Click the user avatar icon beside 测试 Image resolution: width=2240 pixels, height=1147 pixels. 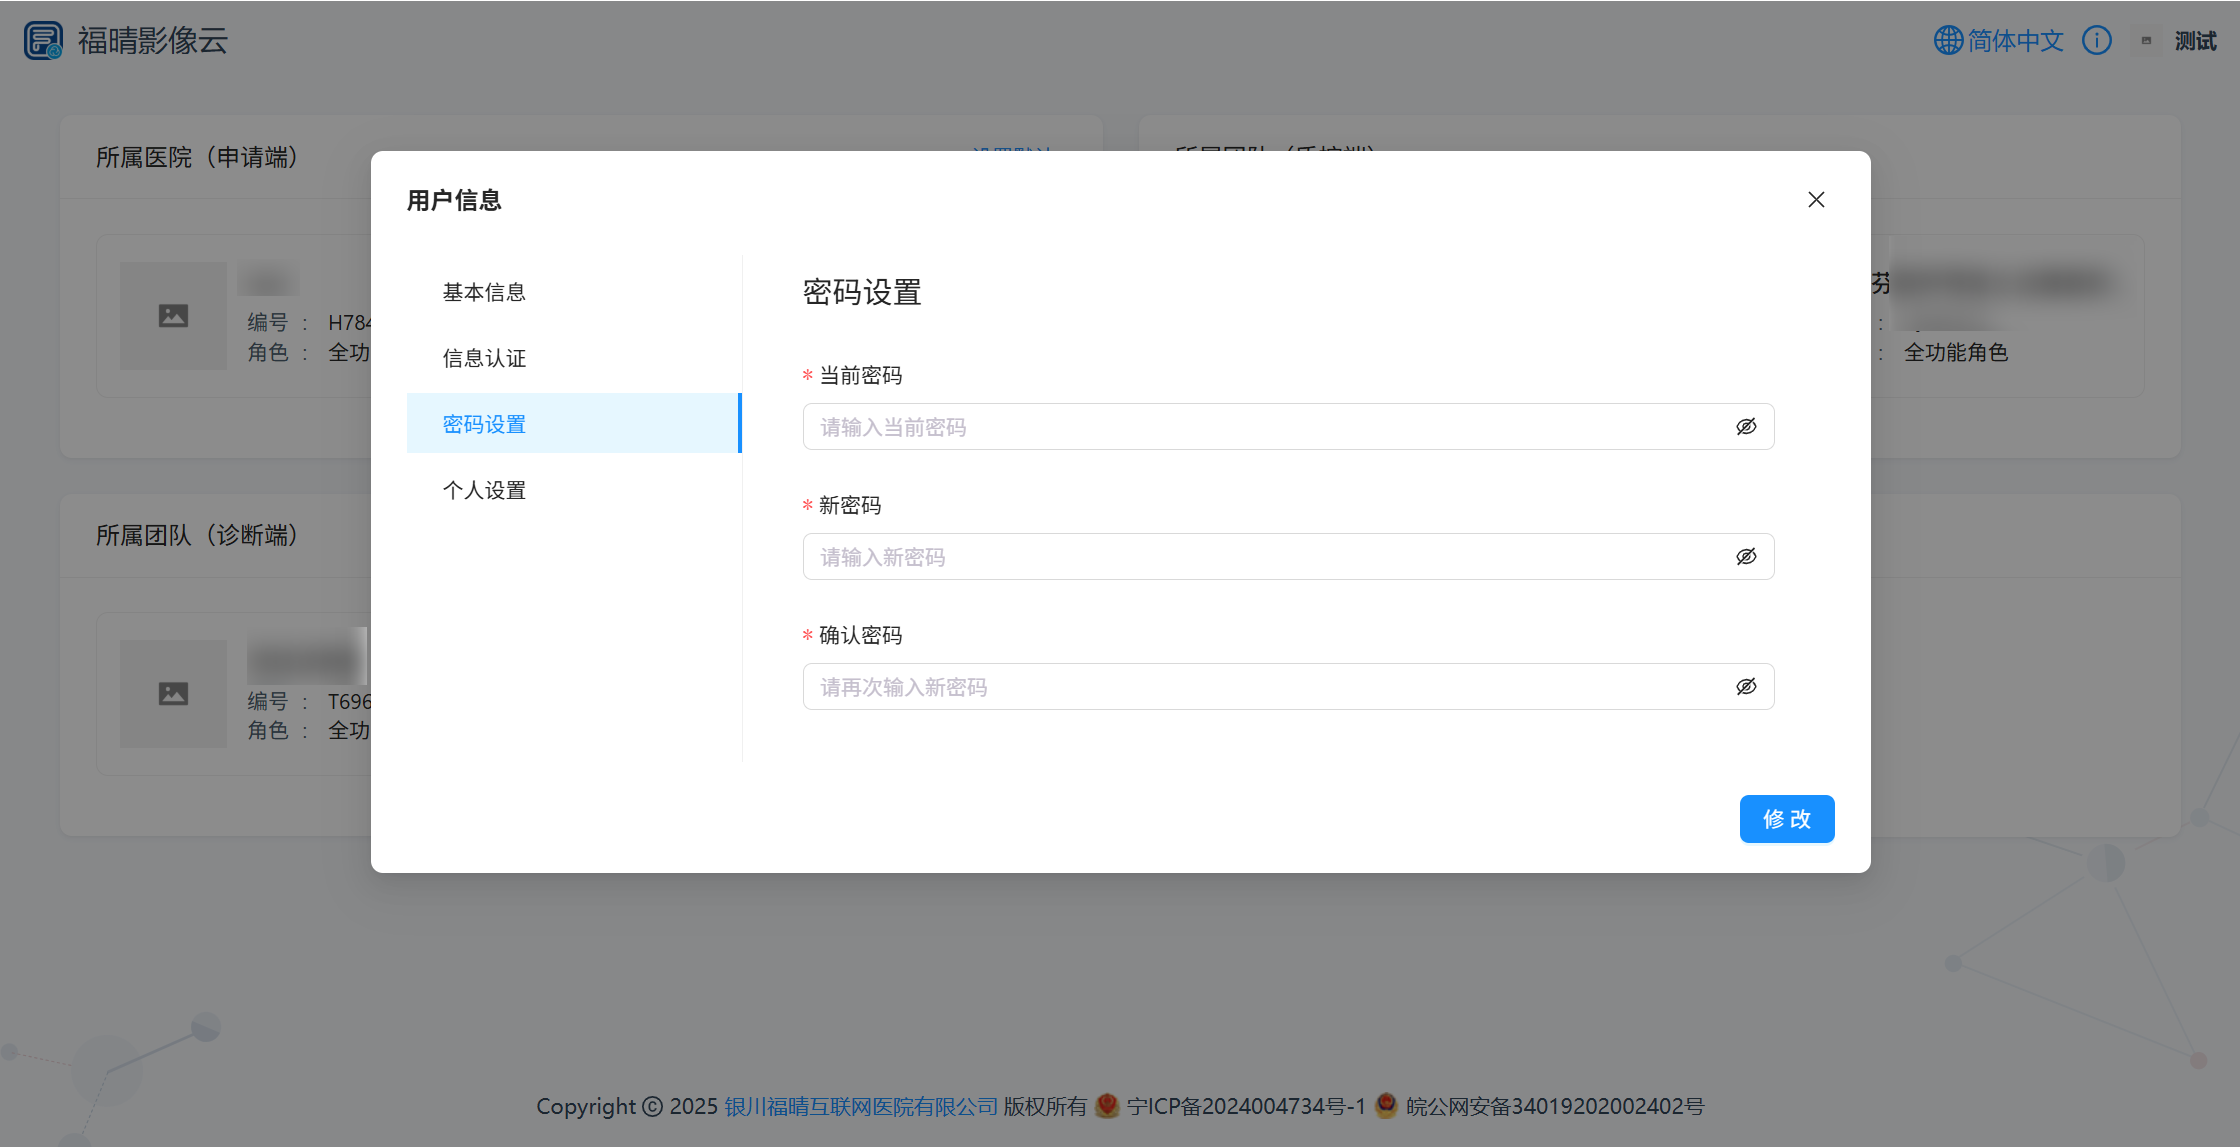[2145, 41]
